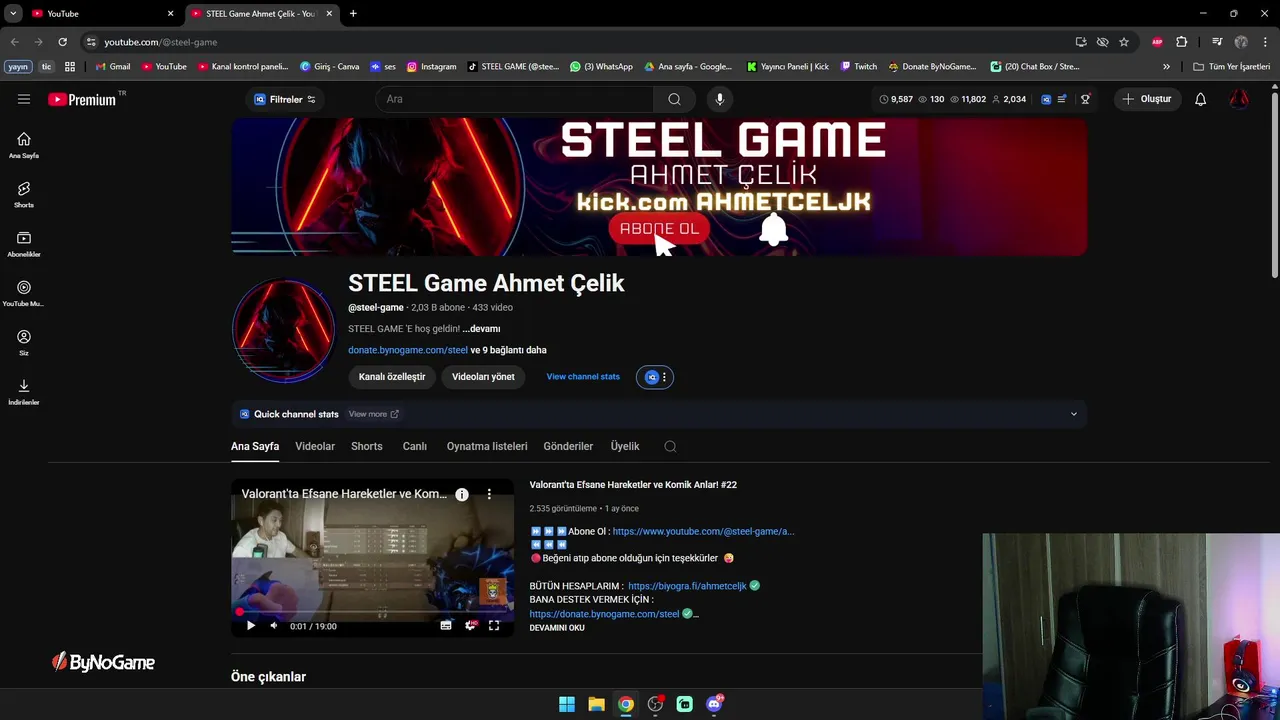Click the vidIQ list icon in stats bar
Image resolution: width=1280 pixels, height=720 pixels.
[1062, 99]
